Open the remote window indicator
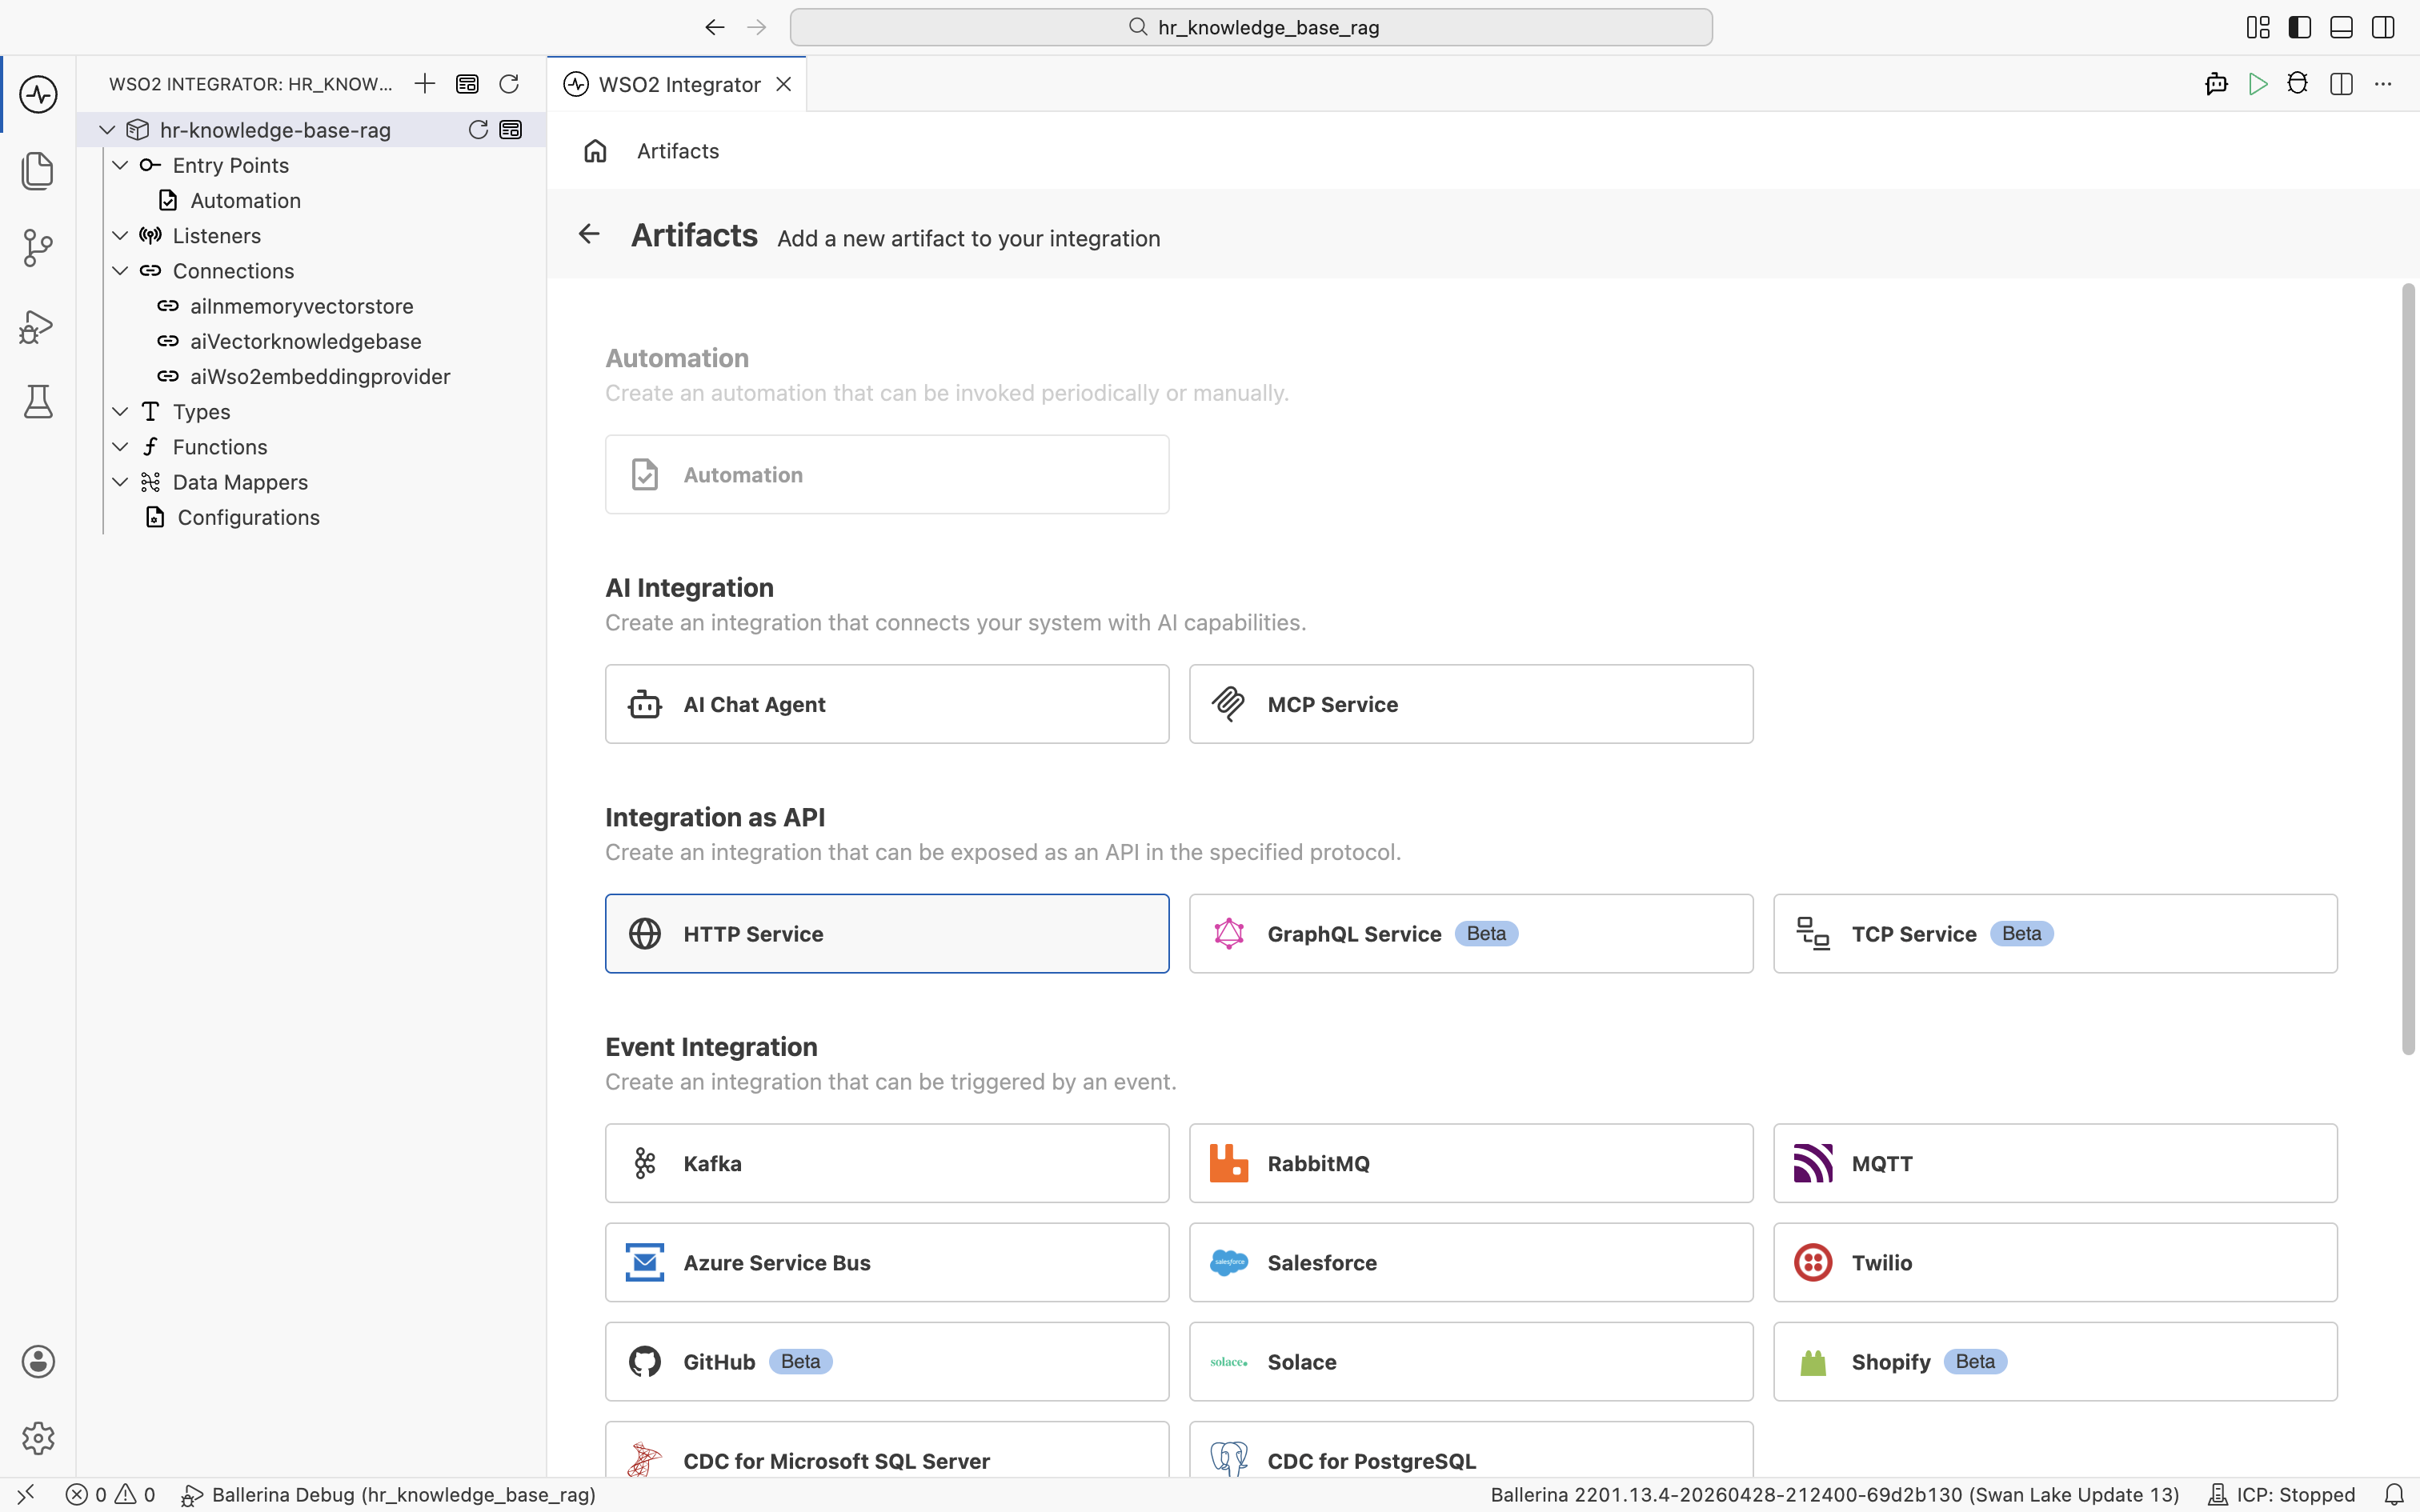 (26, 1495)
